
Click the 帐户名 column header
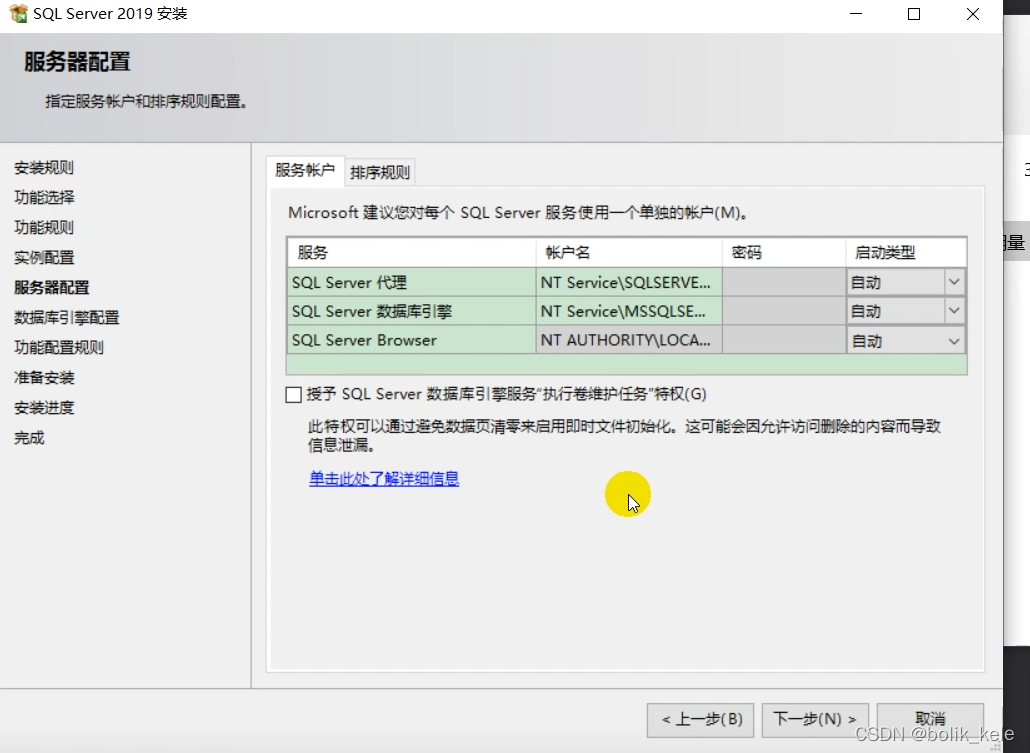pos(629,252)
